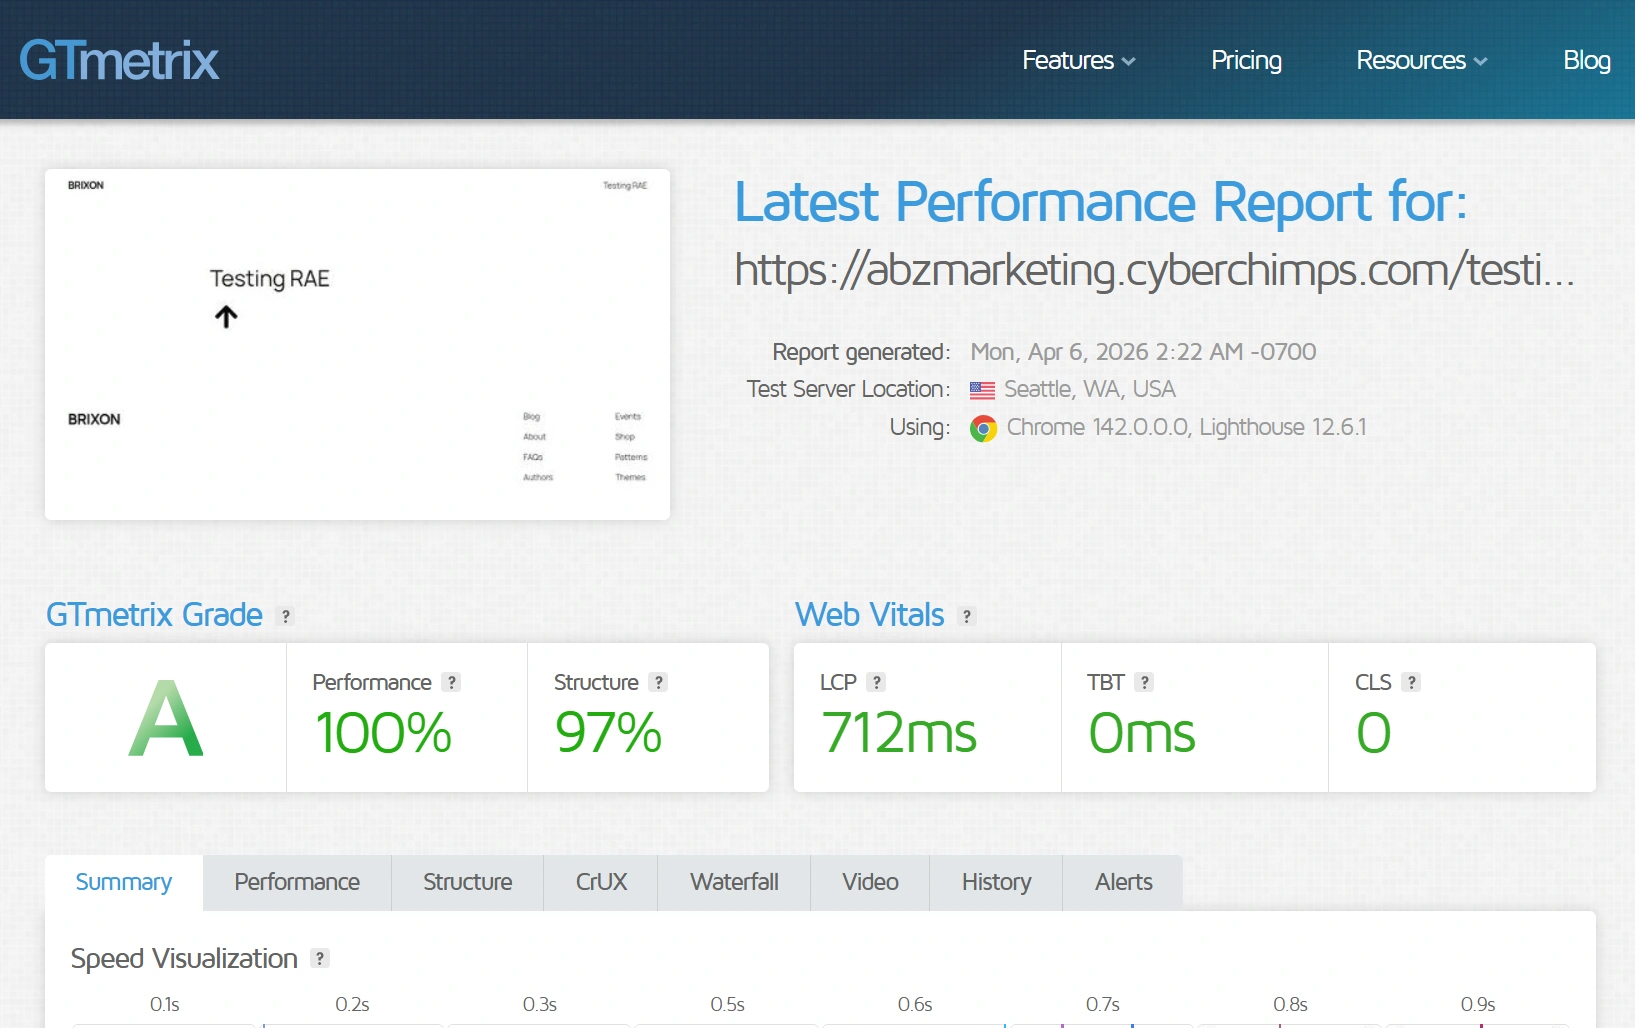Click the 712ms LCP value
Viewport: 1635px width, 1028px height.
click(x=899, y=732)
